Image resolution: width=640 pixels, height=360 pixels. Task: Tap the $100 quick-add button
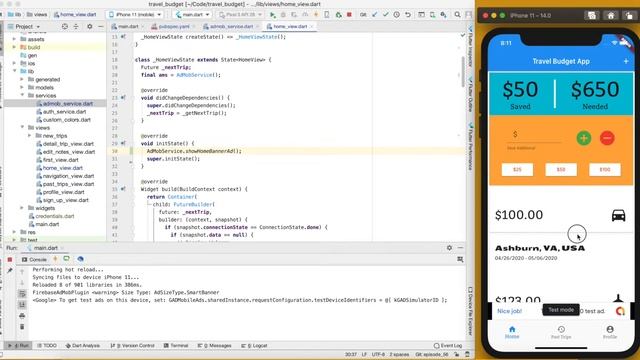[604, 169]
